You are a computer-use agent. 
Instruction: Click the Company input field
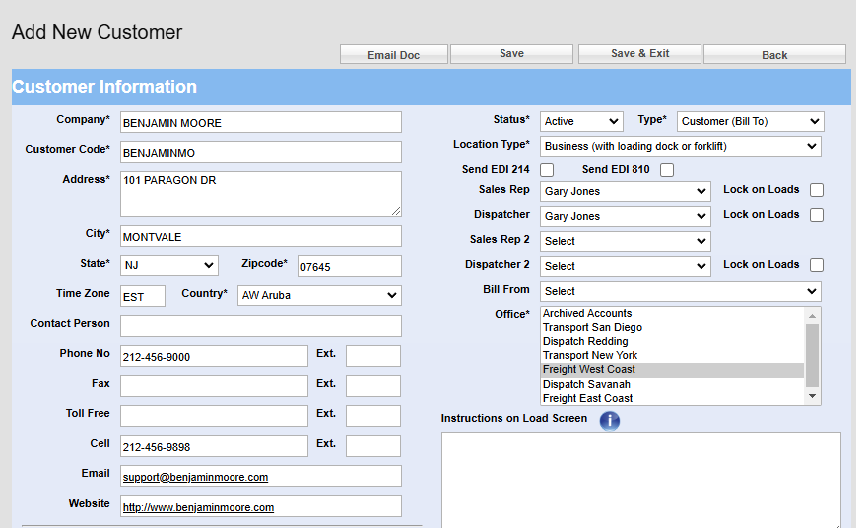(x=261, y=122)
